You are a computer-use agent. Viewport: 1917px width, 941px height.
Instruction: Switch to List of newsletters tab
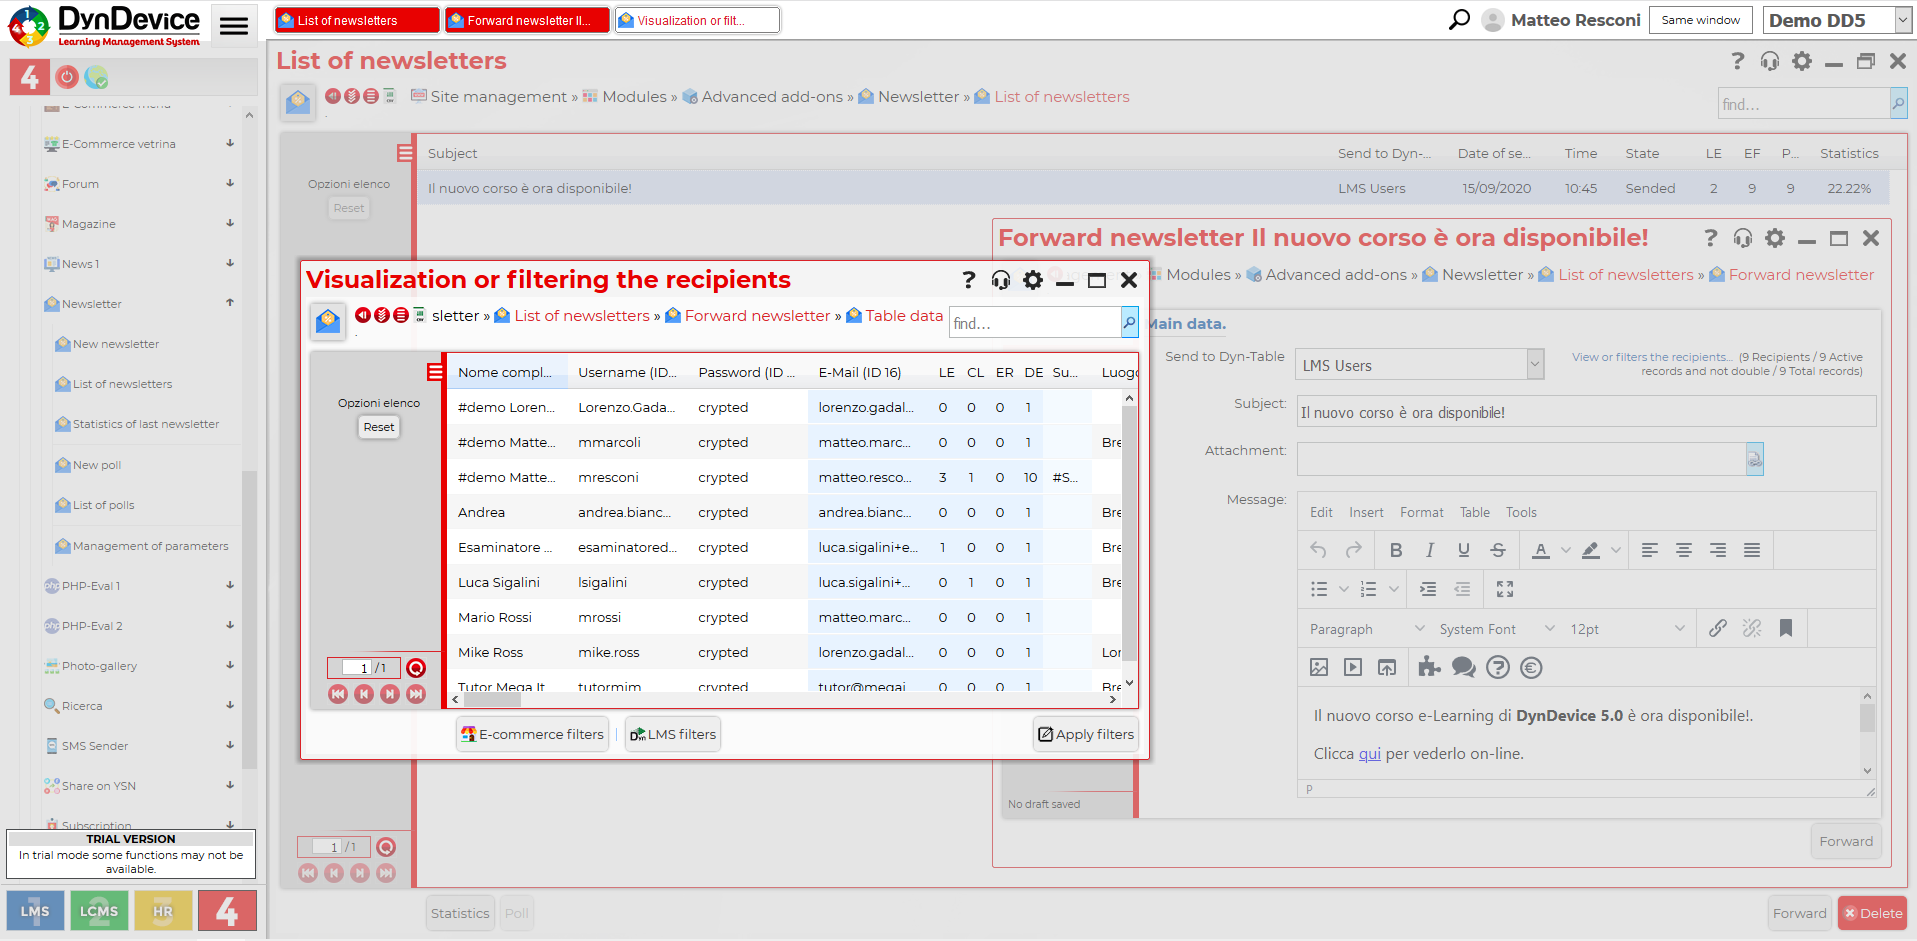357,20
